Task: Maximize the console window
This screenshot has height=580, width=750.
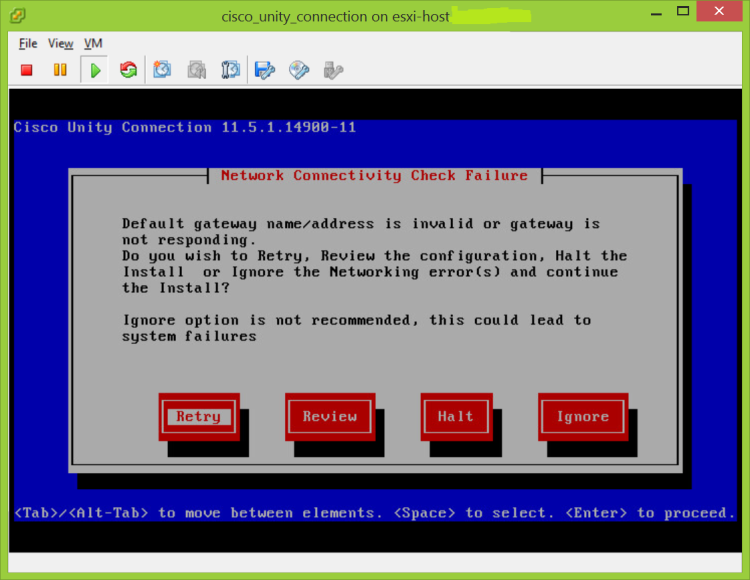Action: pyautogui.click(x=683, y=11)
